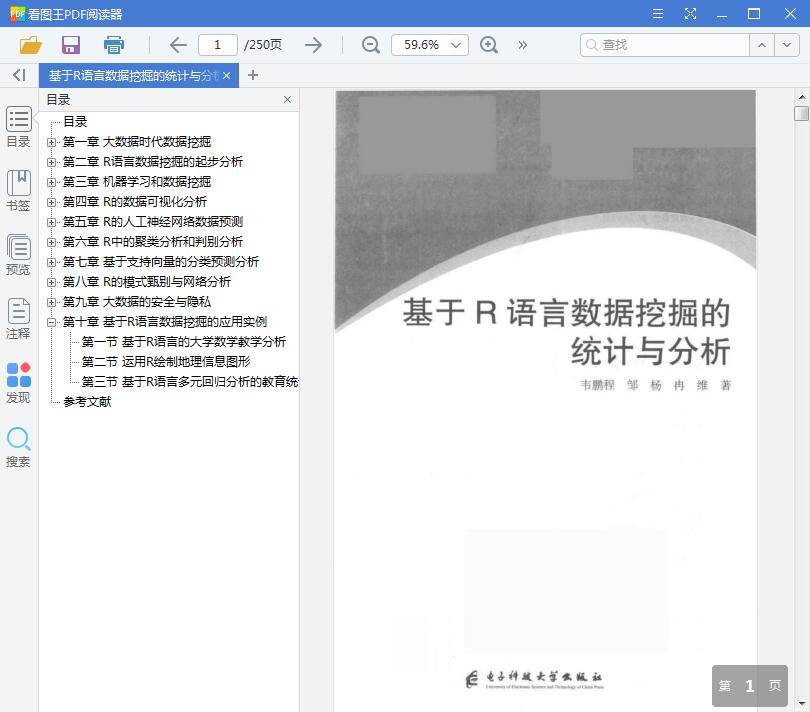810x712 pixels.
Task: Open the 发现 discover panel
Action: click(x=19, y=383)
